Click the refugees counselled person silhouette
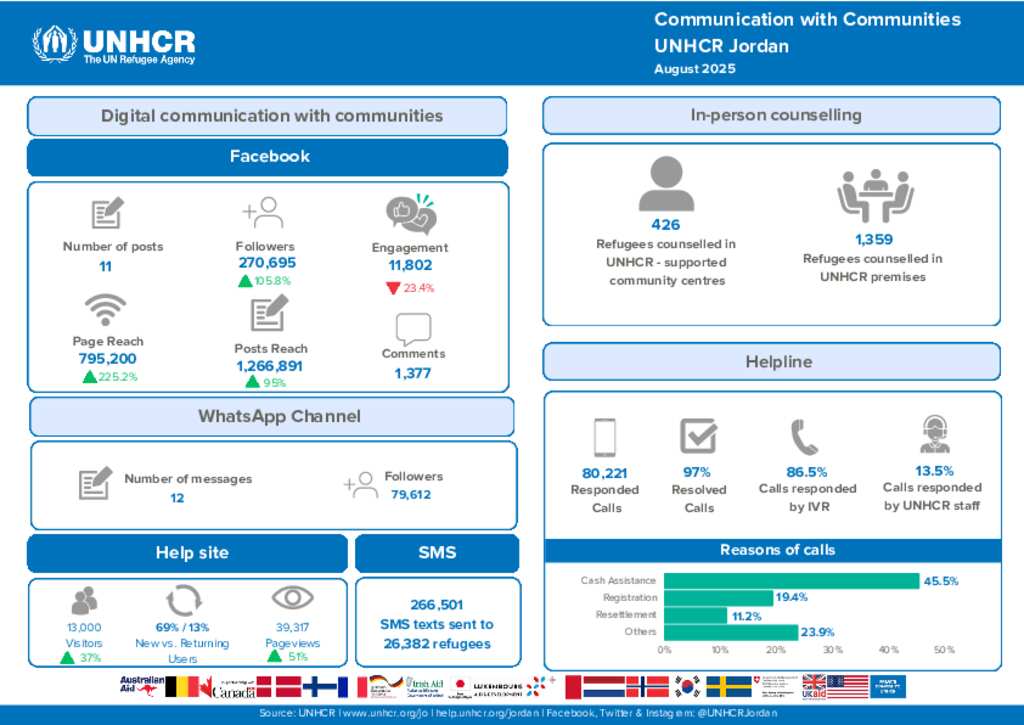This screenshot has height=725, width=1024. point(665,184)
